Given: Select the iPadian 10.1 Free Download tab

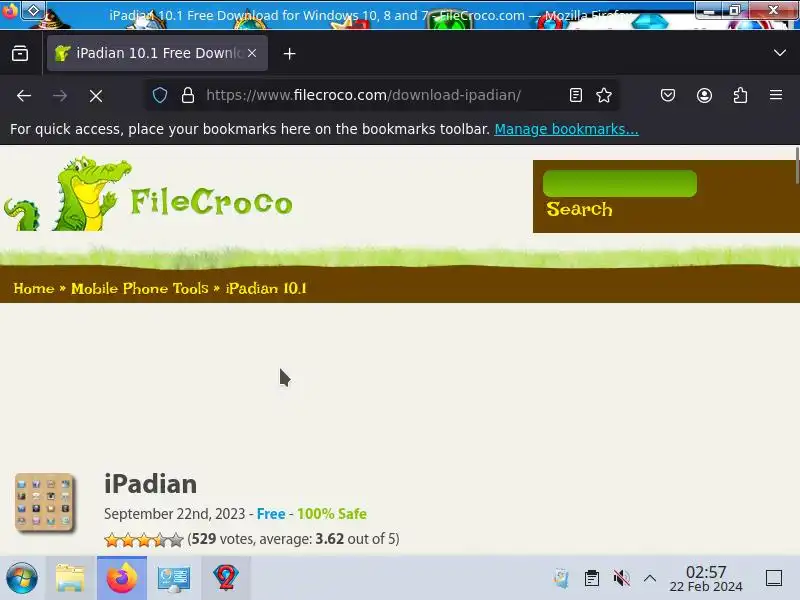Looking at the screenshot, I should [157, 53].
